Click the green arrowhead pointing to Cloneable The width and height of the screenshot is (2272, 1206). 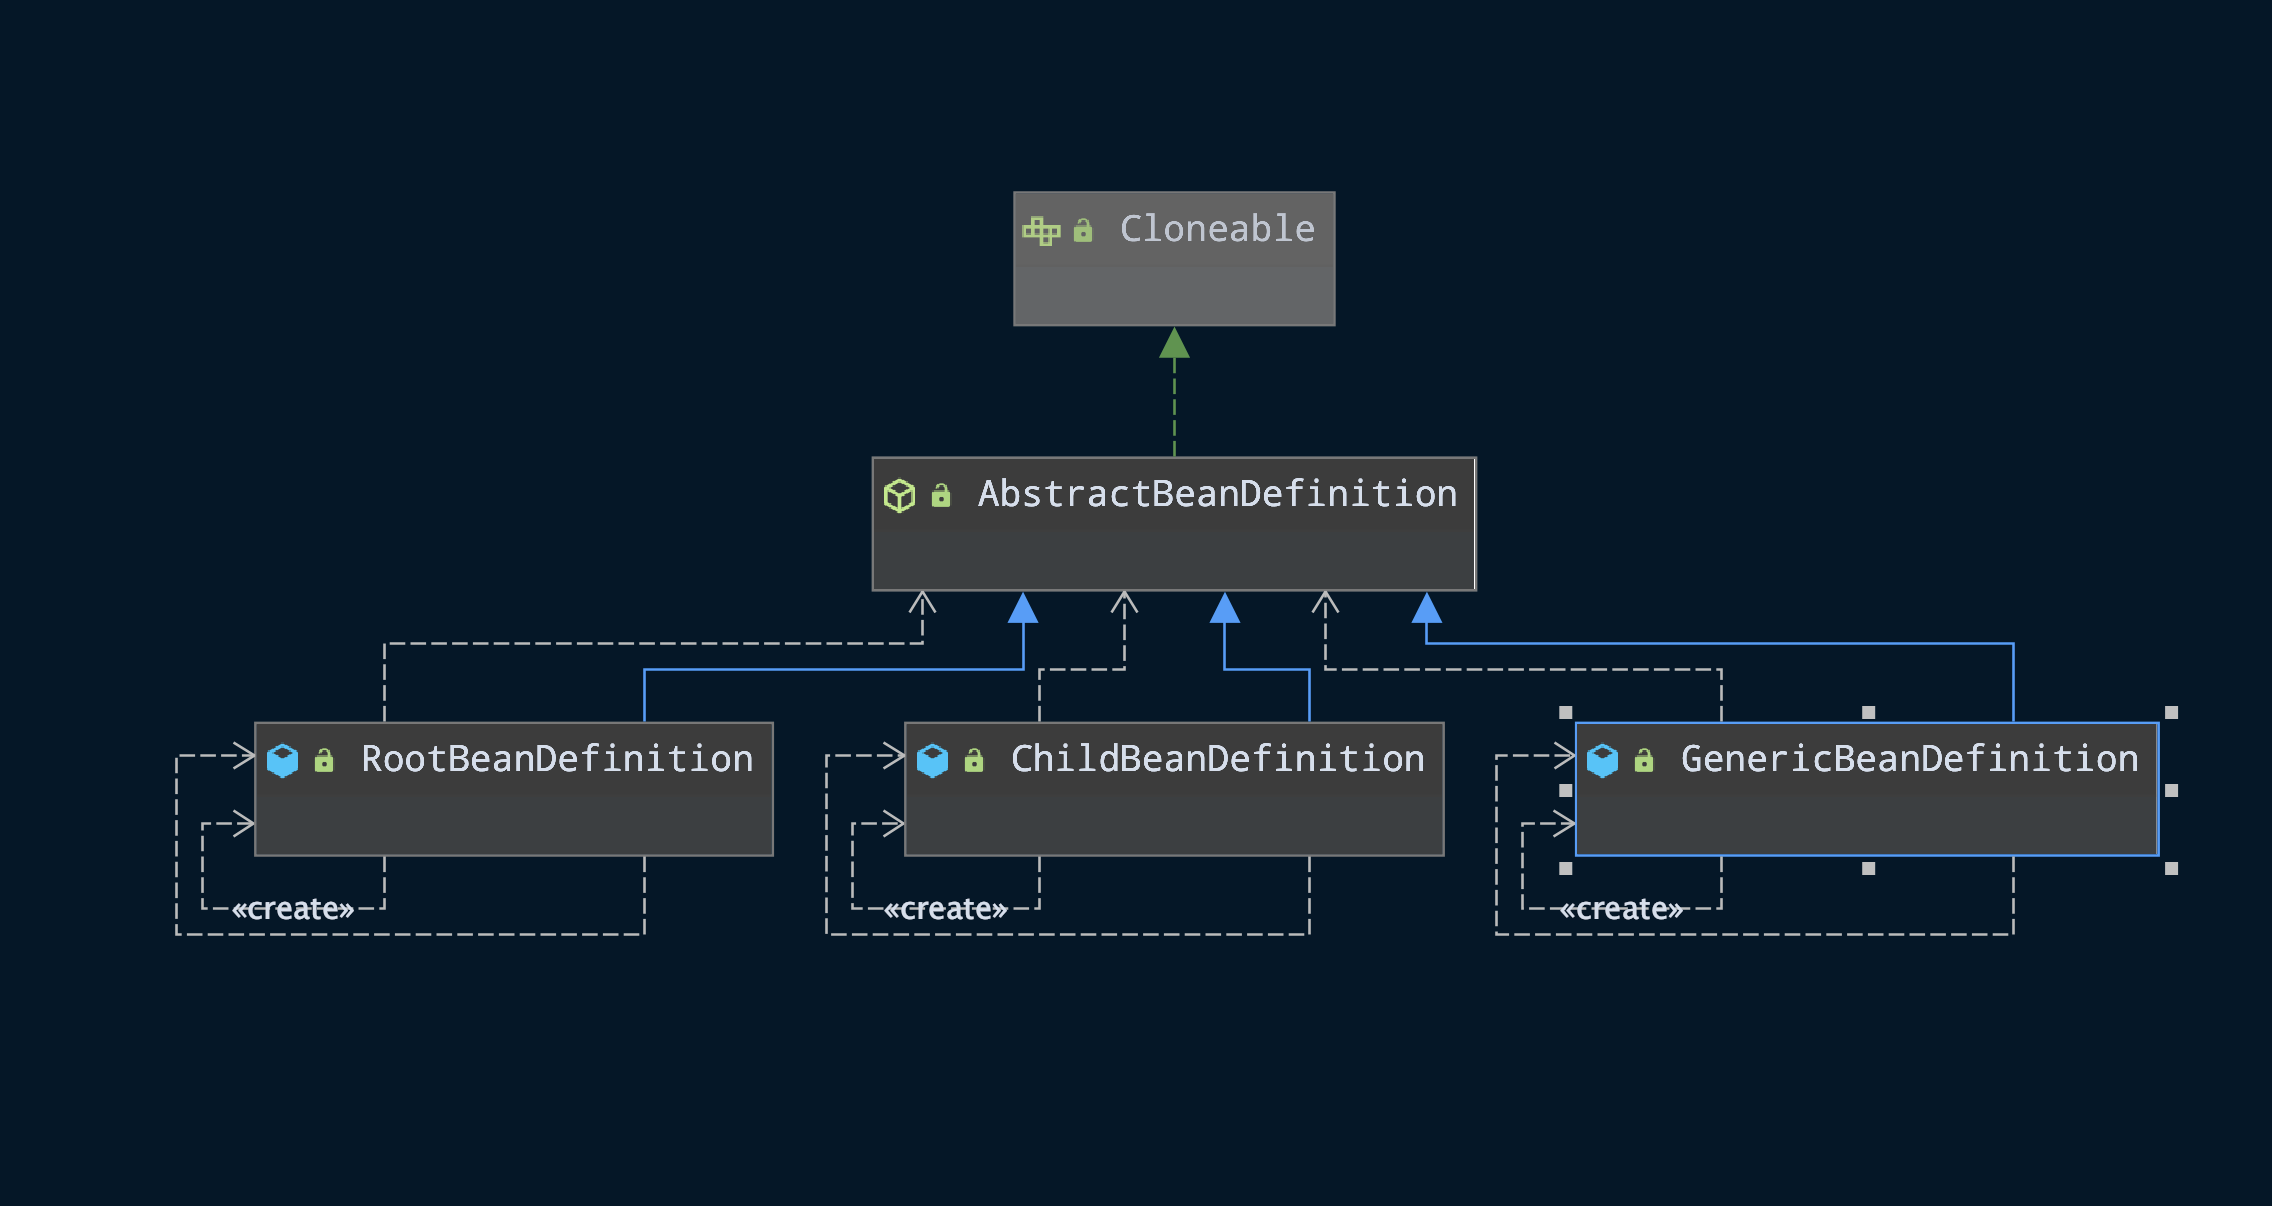point(1174,343)
